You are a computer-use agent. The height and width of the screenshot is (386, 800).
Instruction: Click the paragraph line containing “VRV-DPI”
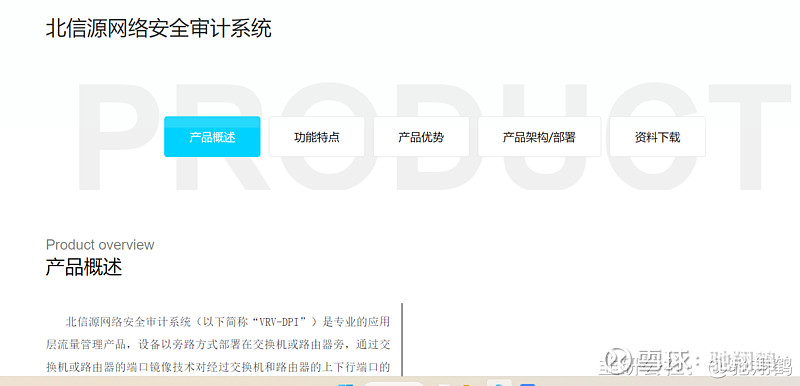point(228,322)
